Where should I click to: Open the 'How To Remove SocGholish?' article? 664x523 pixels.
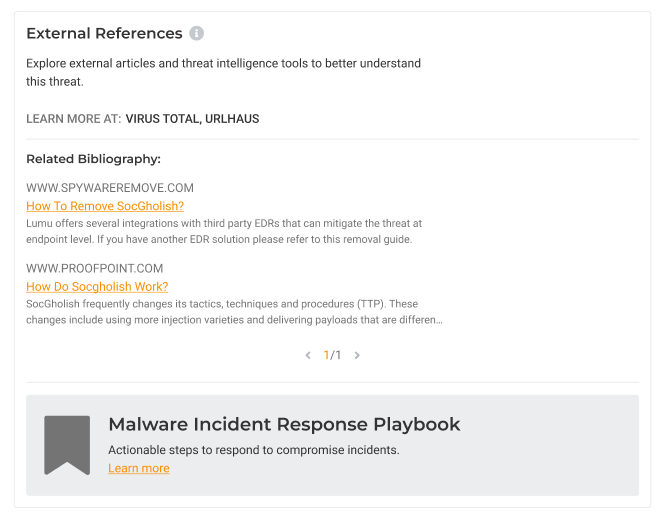(x=105, y=206)
